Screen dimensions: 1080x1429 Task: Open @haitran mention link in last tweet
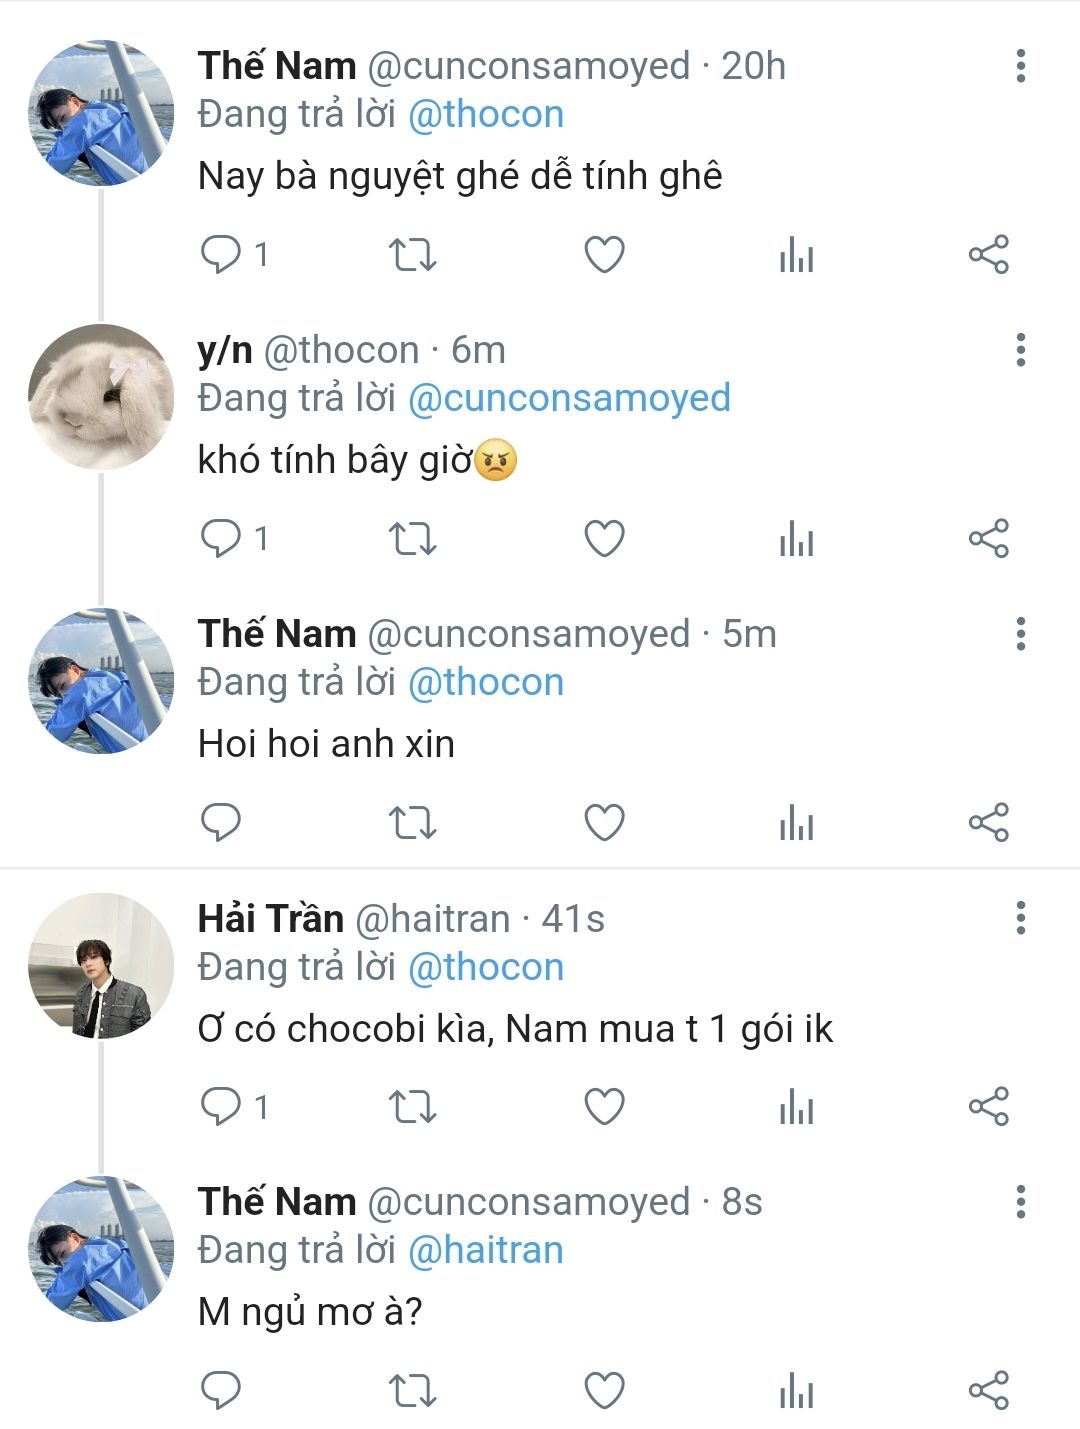486,1250
